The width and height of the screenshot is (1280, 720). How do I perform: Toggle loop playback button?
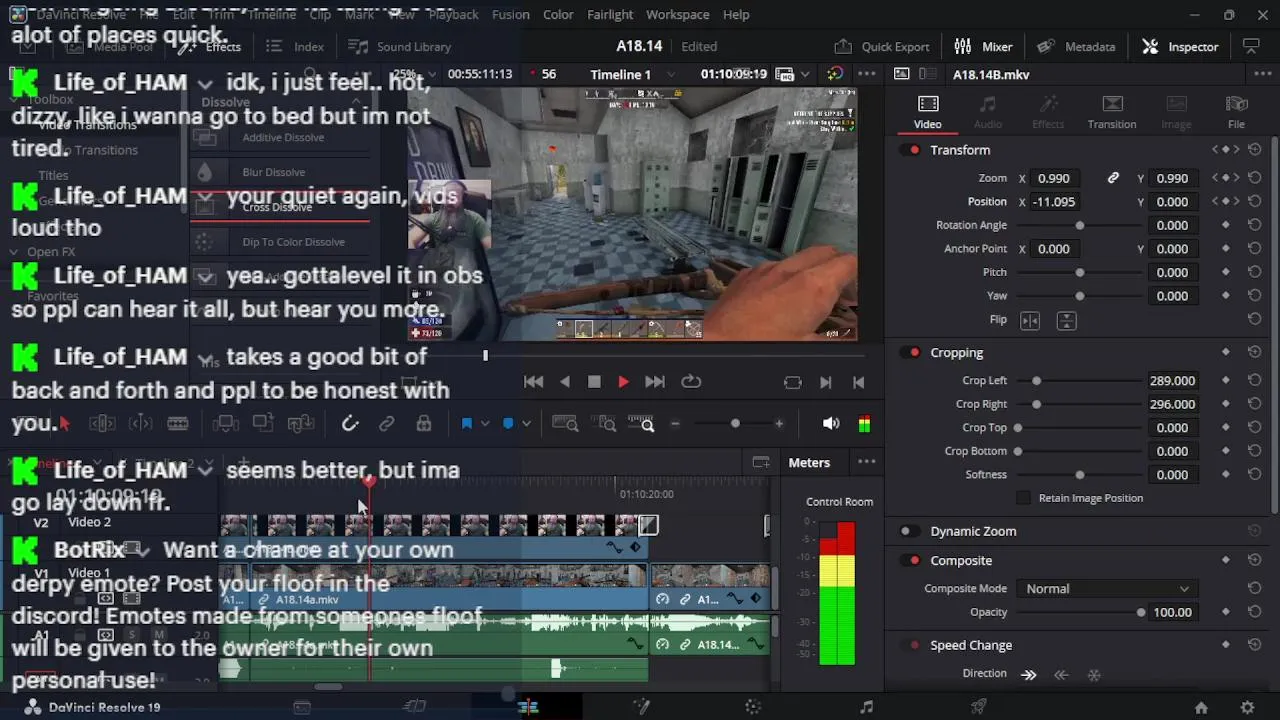[x=691, y=382]
